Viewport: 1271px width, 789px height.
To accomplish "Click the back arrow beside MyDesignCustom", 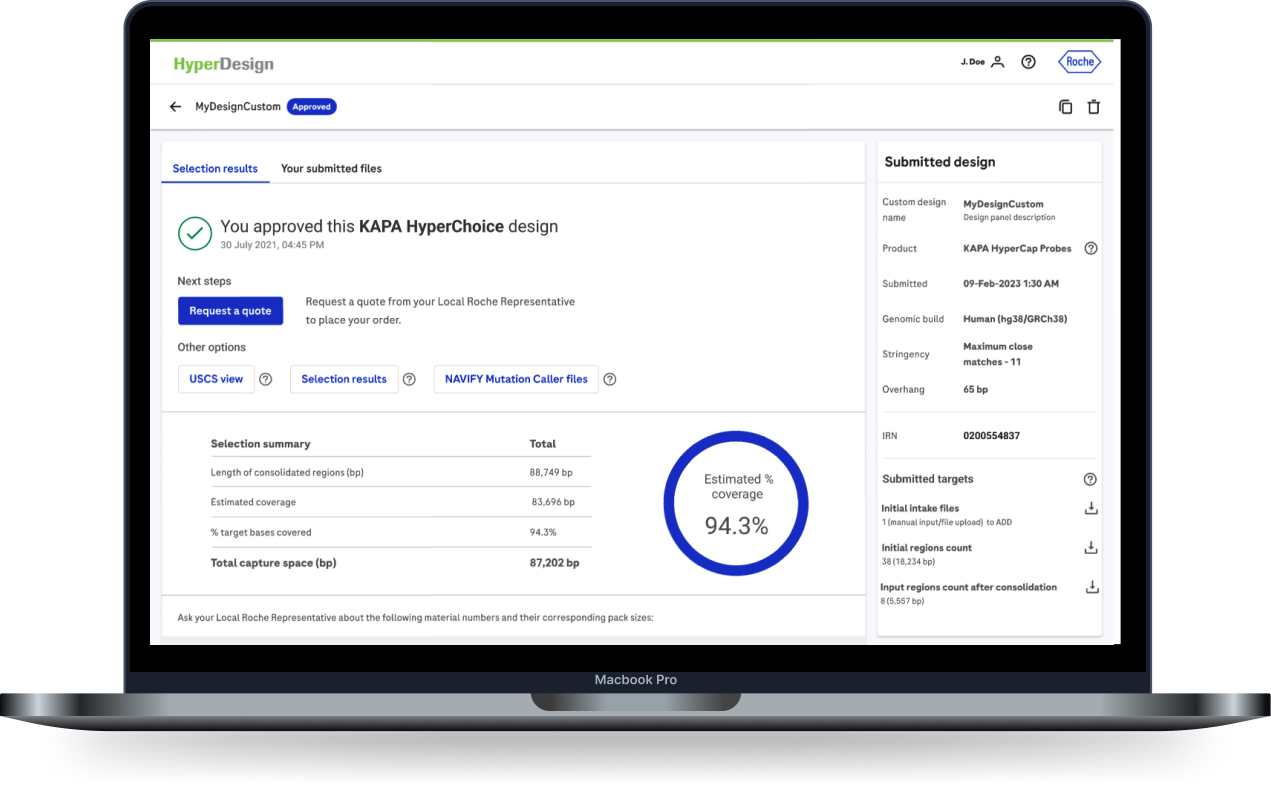I will (x=175, y=107).
